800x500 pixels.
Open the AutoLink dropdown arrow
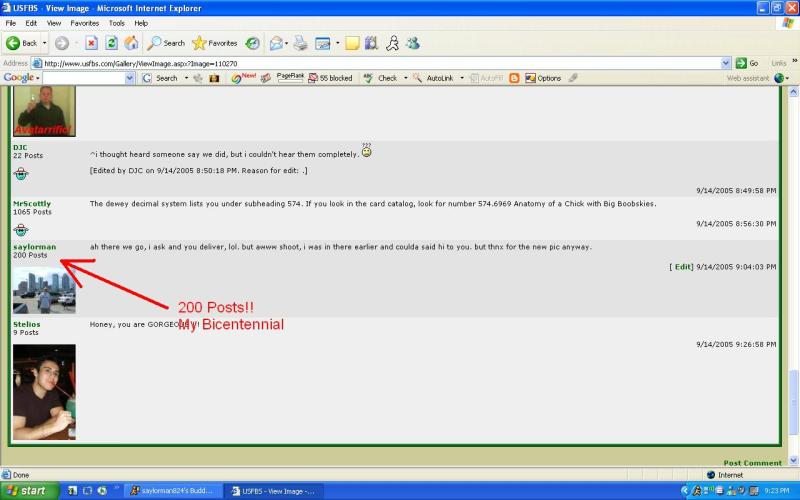click(462, 78)
